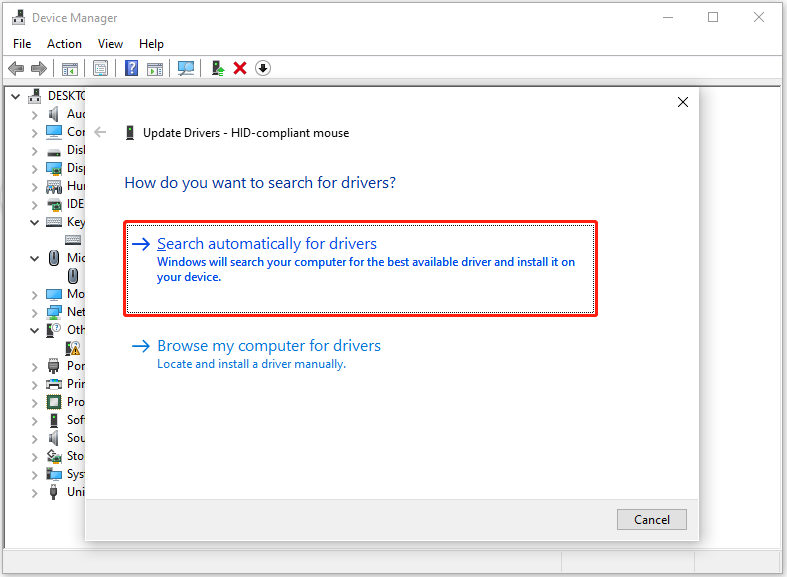The height and width of the screenshot is (577, 787).
Task: Click the red X Uninstall device icon
Action: (x=240, y=68)
